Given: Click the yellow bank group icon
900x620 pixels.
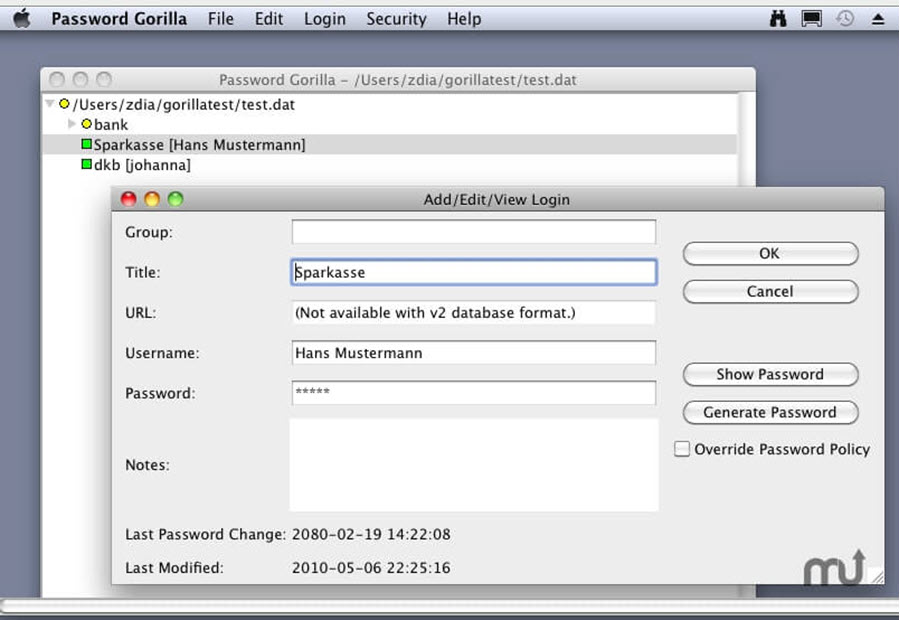Looking at the screenshot, I should pyautogui.click(x=87, y=124).
